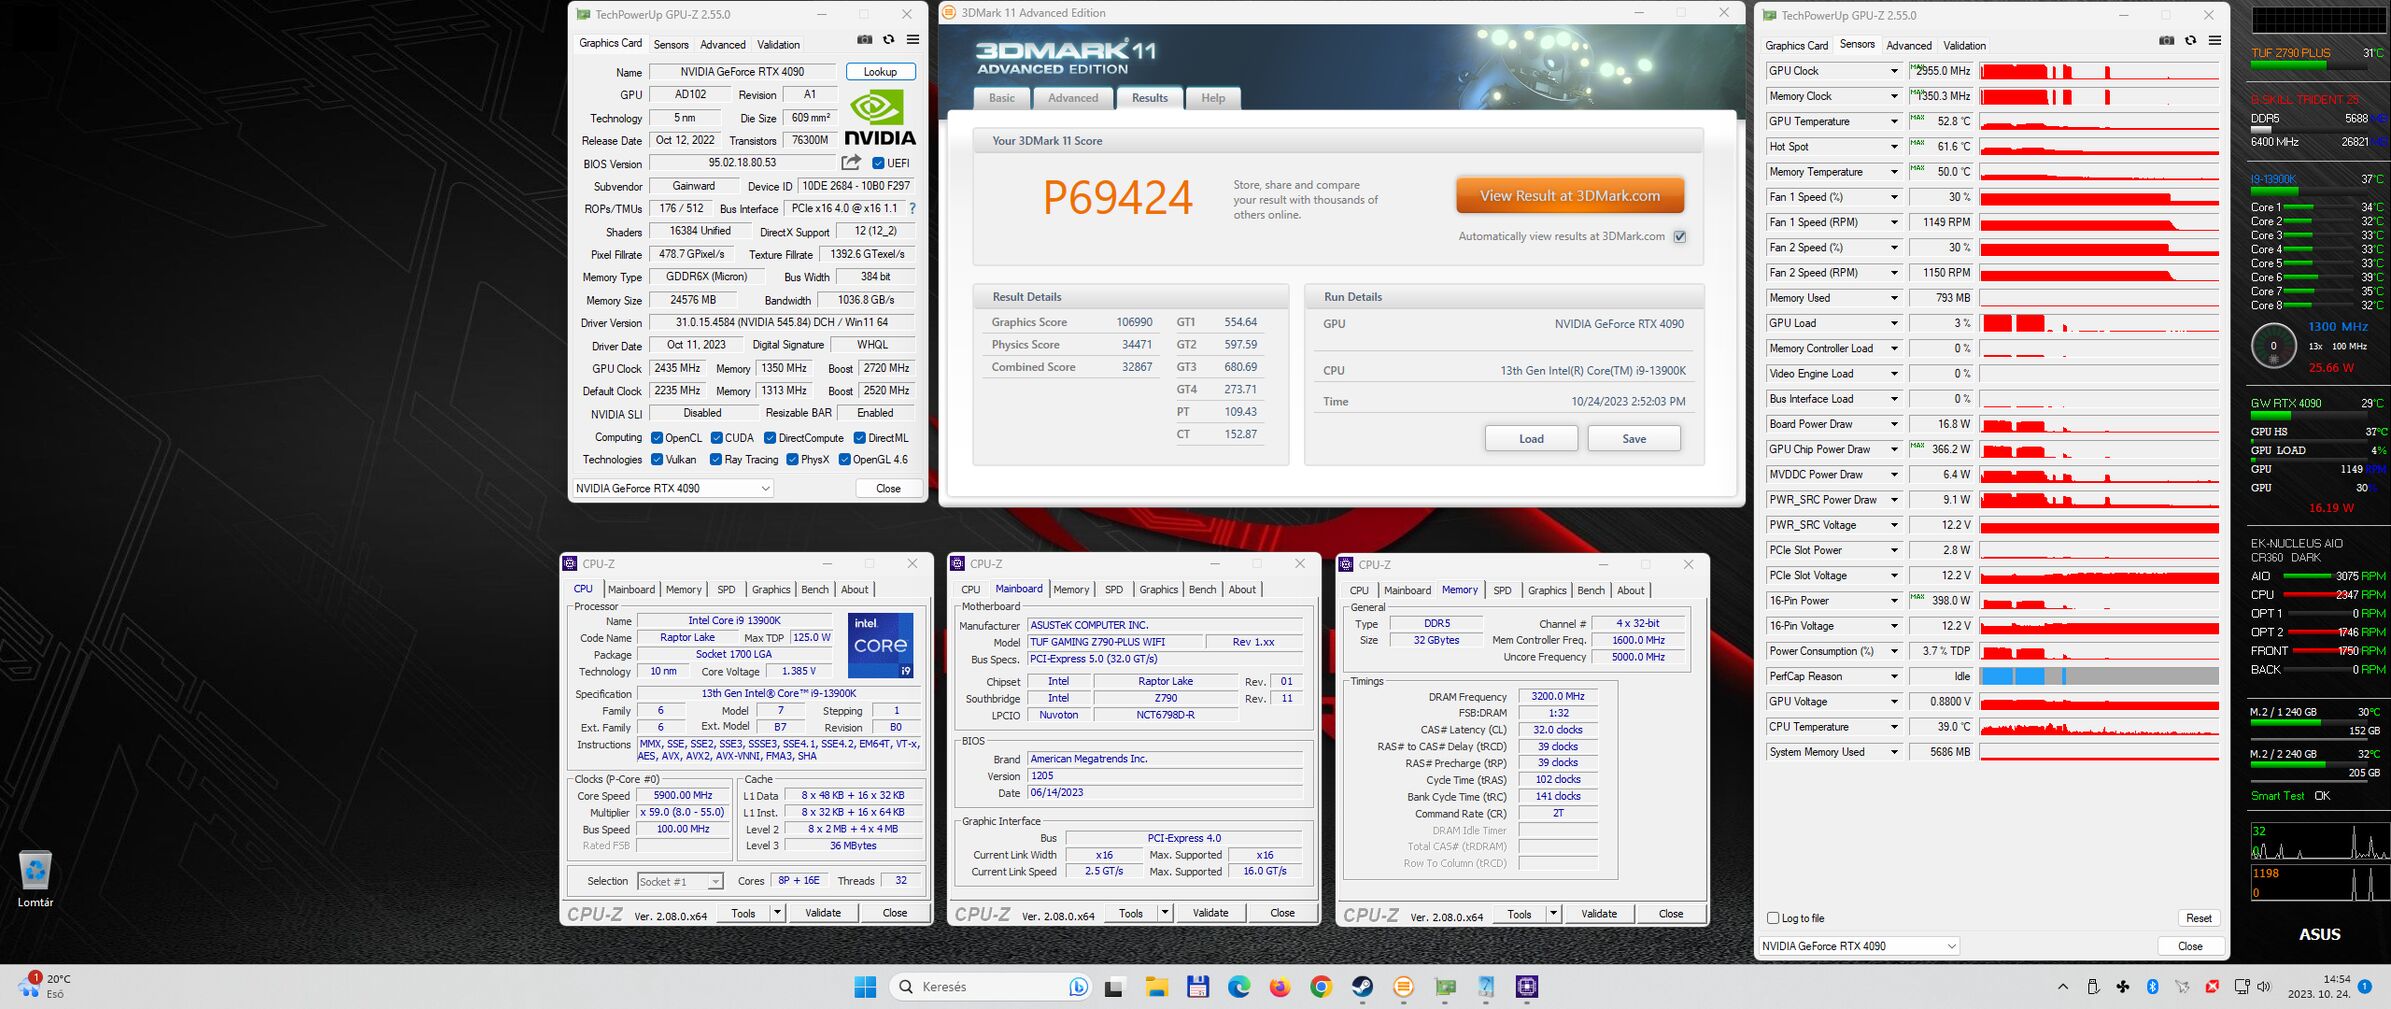Screen dimensions: 2391x1009
Task: Toggle DirectCompute checkbox
Action: click(770, 438)
